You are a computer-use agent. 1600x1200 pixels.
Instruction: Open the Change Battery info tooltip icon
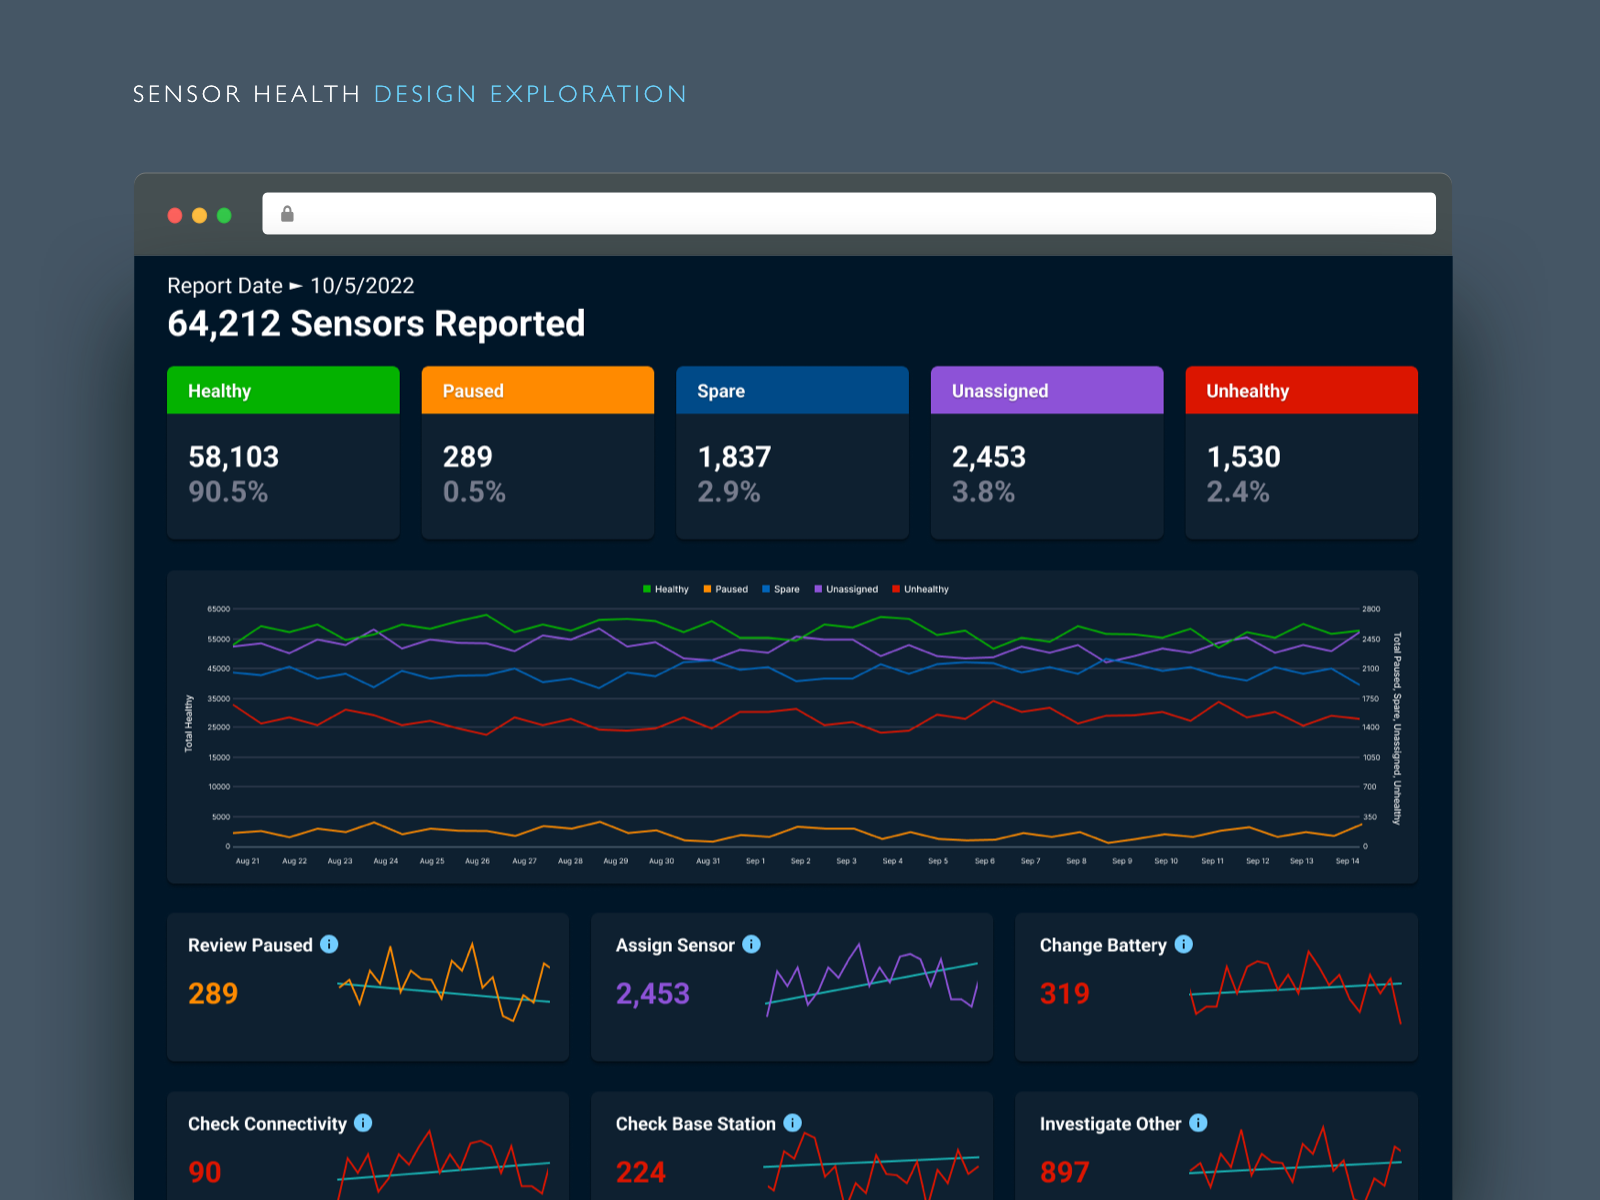click(1182, 944)
